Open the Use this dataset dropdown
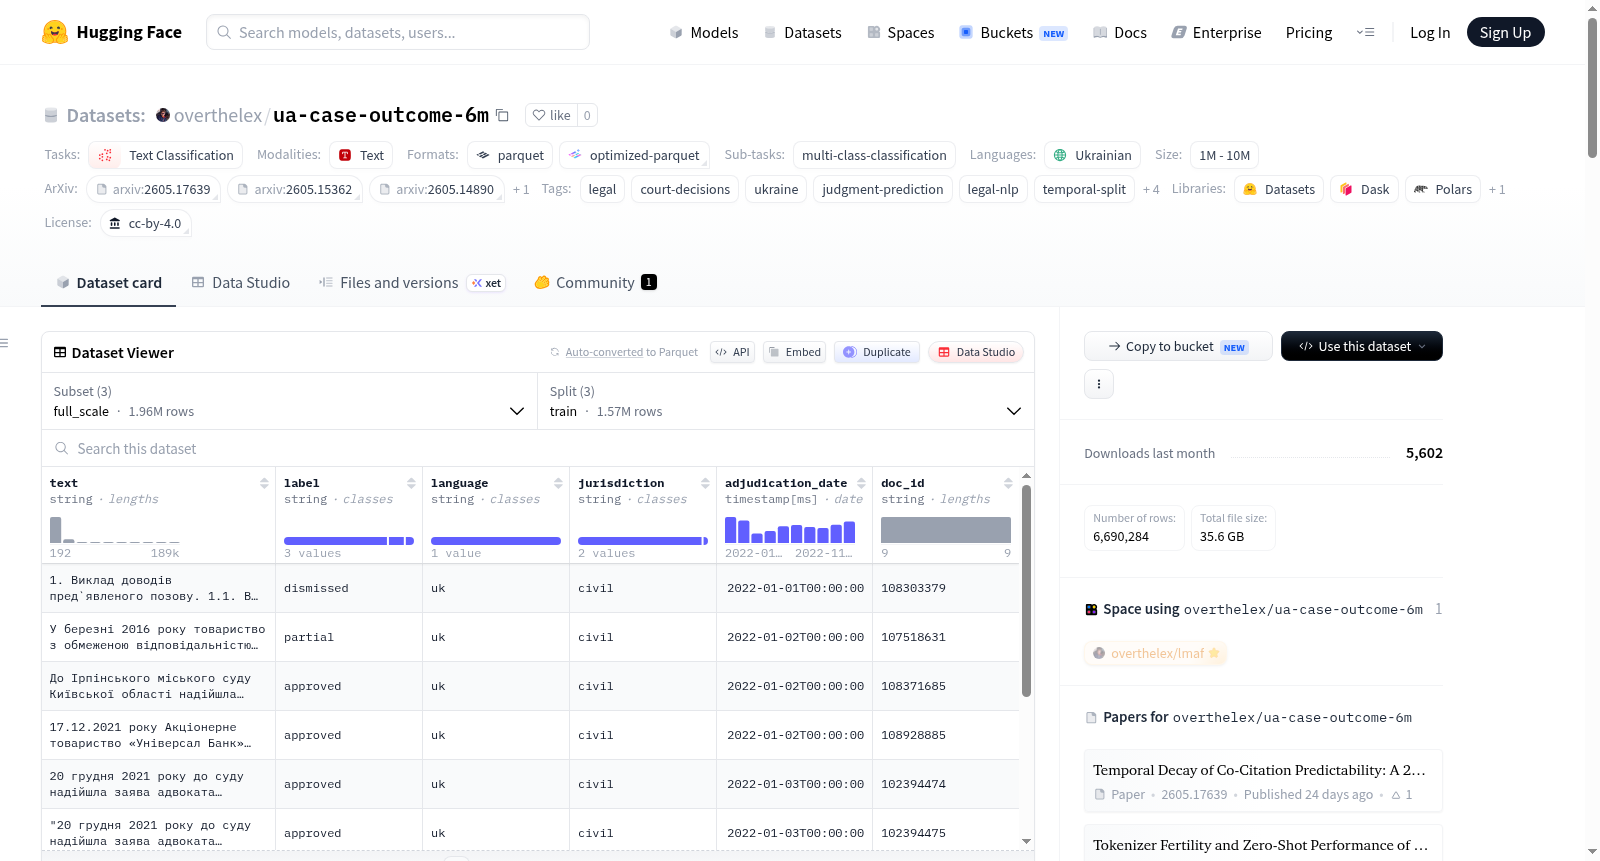 [1362, 346]
